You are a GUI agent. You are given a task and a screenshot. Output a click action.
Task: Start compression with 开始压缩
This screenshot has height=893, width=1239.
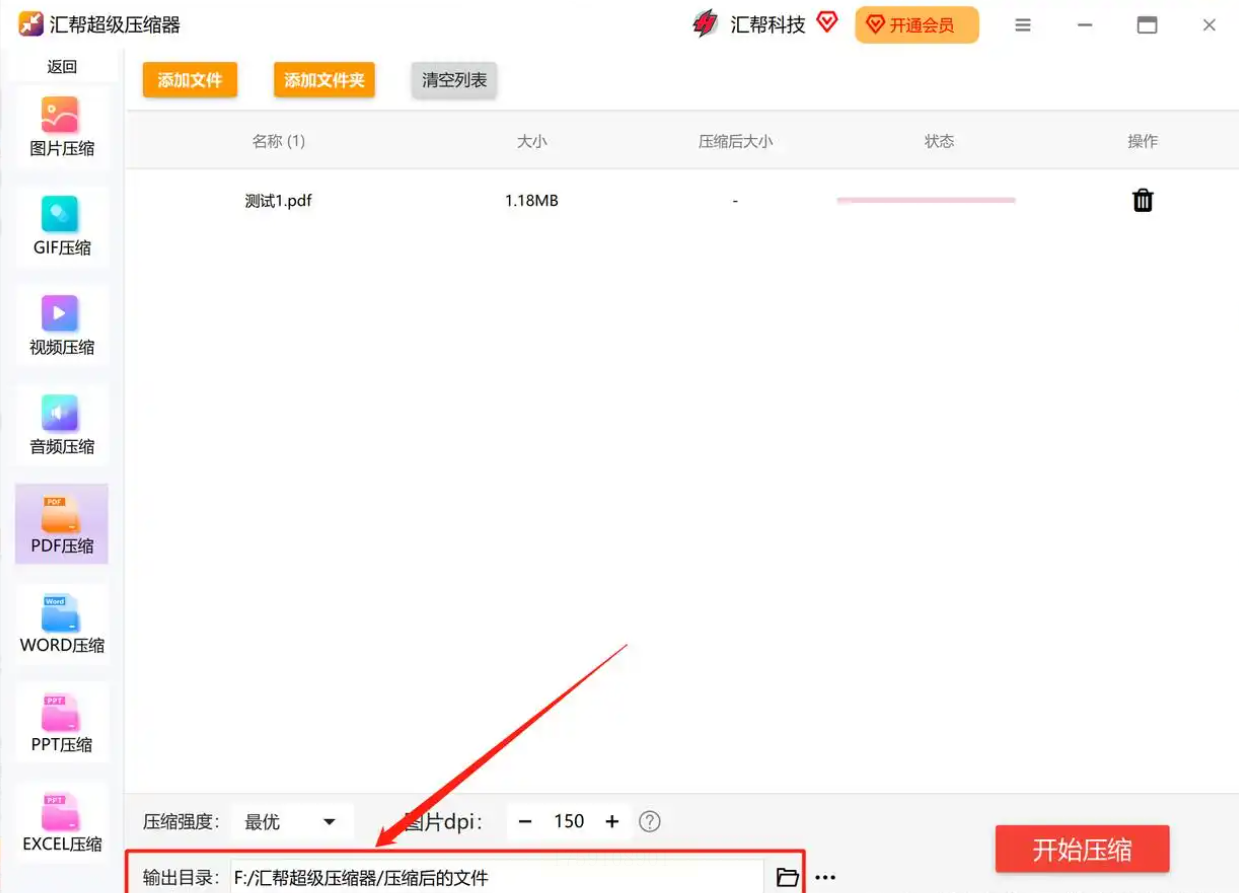click(x=1082, y=849)
